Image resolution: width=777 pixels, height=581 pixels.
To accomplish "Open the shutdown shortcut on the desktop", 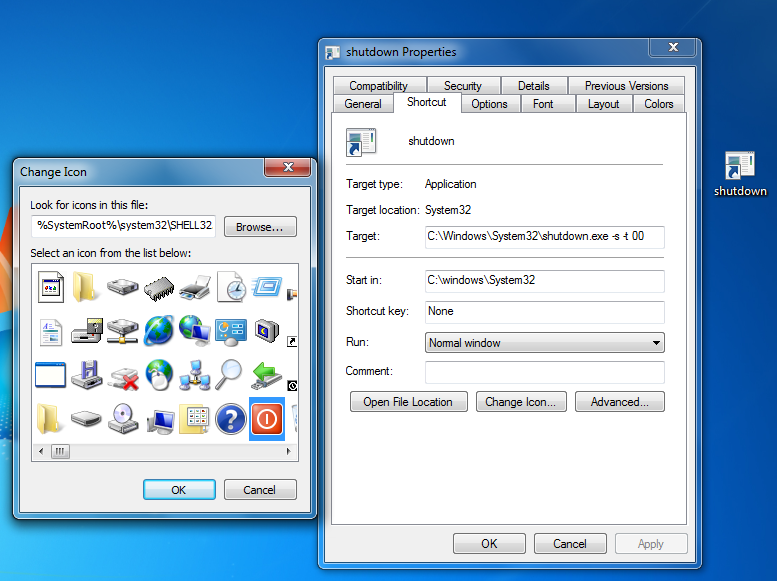I will tap(740, 174).
